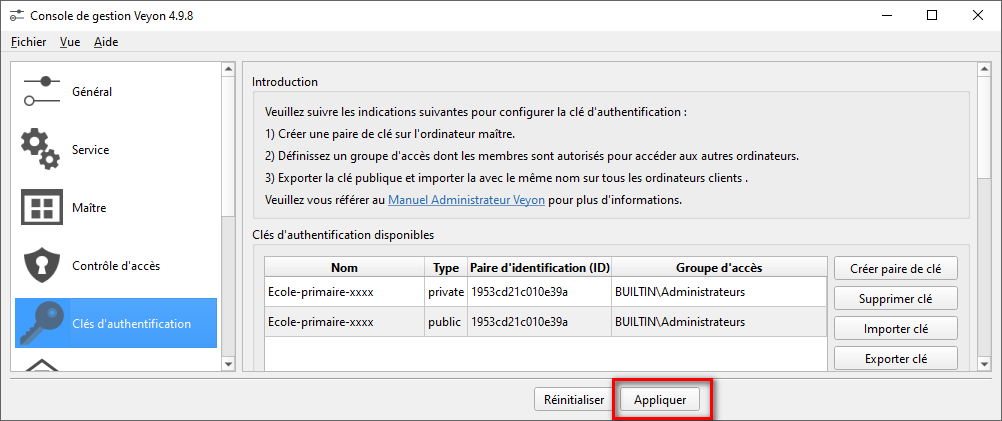1002x421 pixels.
Task: Open the Fichier menu
Action: (x=29, y=42)
